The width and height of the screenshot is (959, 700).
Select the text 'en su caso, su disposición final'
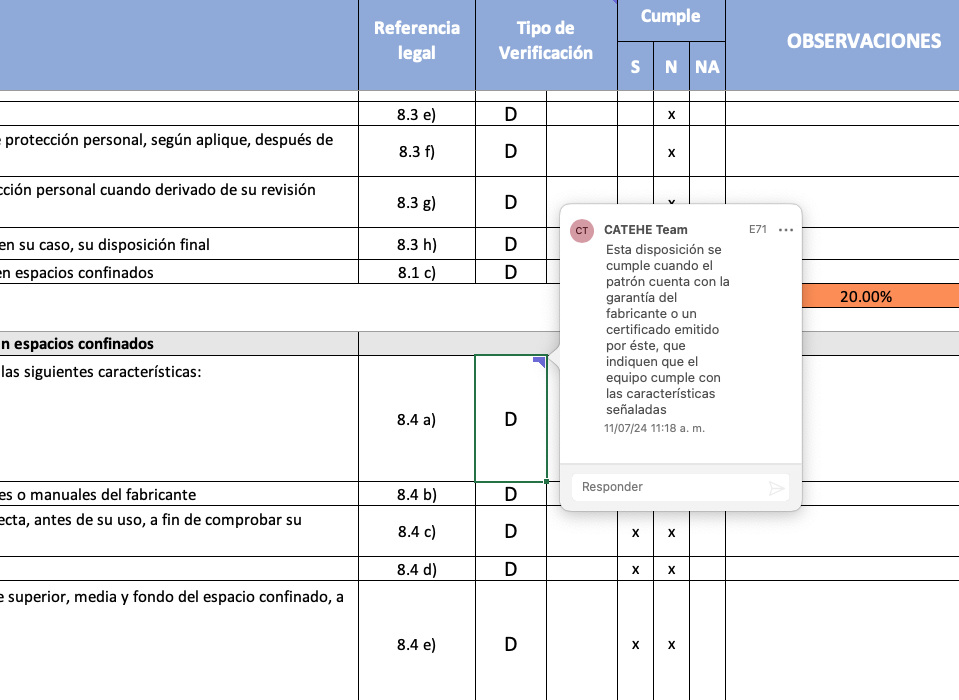coord(105,245)
